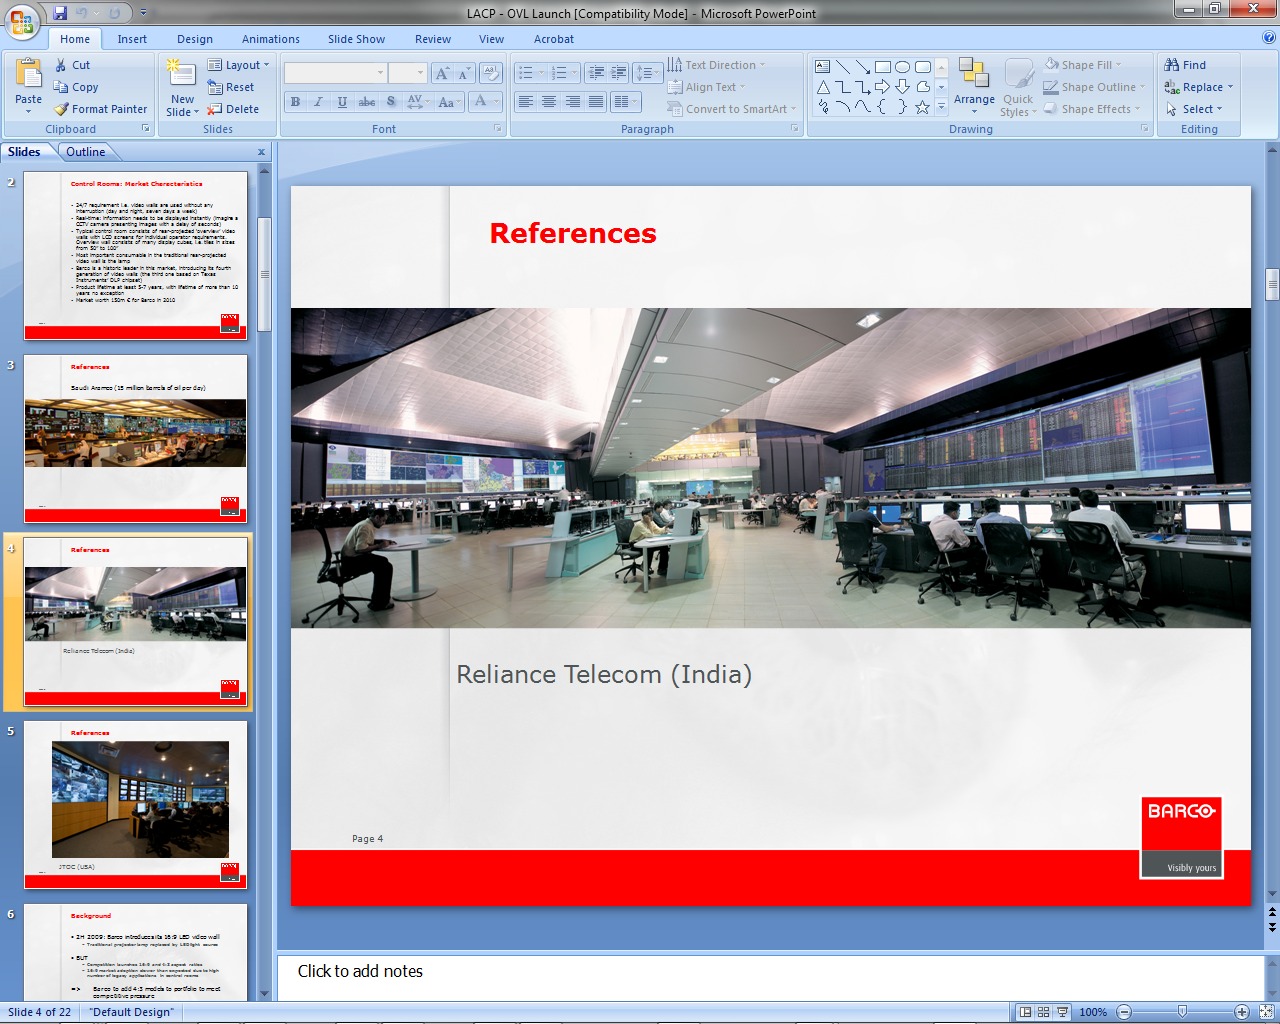The image size is (1280, 1024).
Task: Switch to the Outline pane tab
Action: click(x=86, y=152)
